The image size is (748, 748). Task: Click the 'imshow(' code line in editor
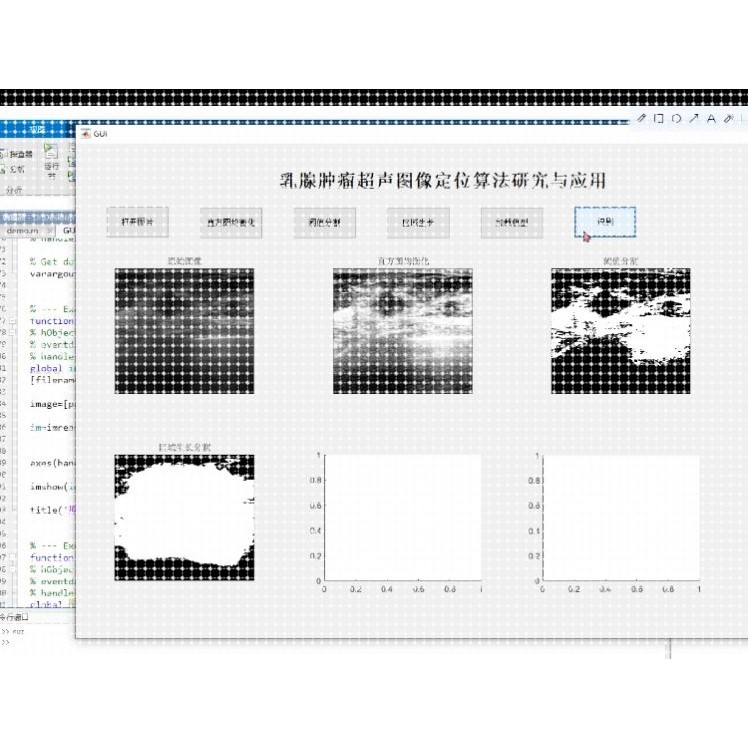[x=52, y=487]
